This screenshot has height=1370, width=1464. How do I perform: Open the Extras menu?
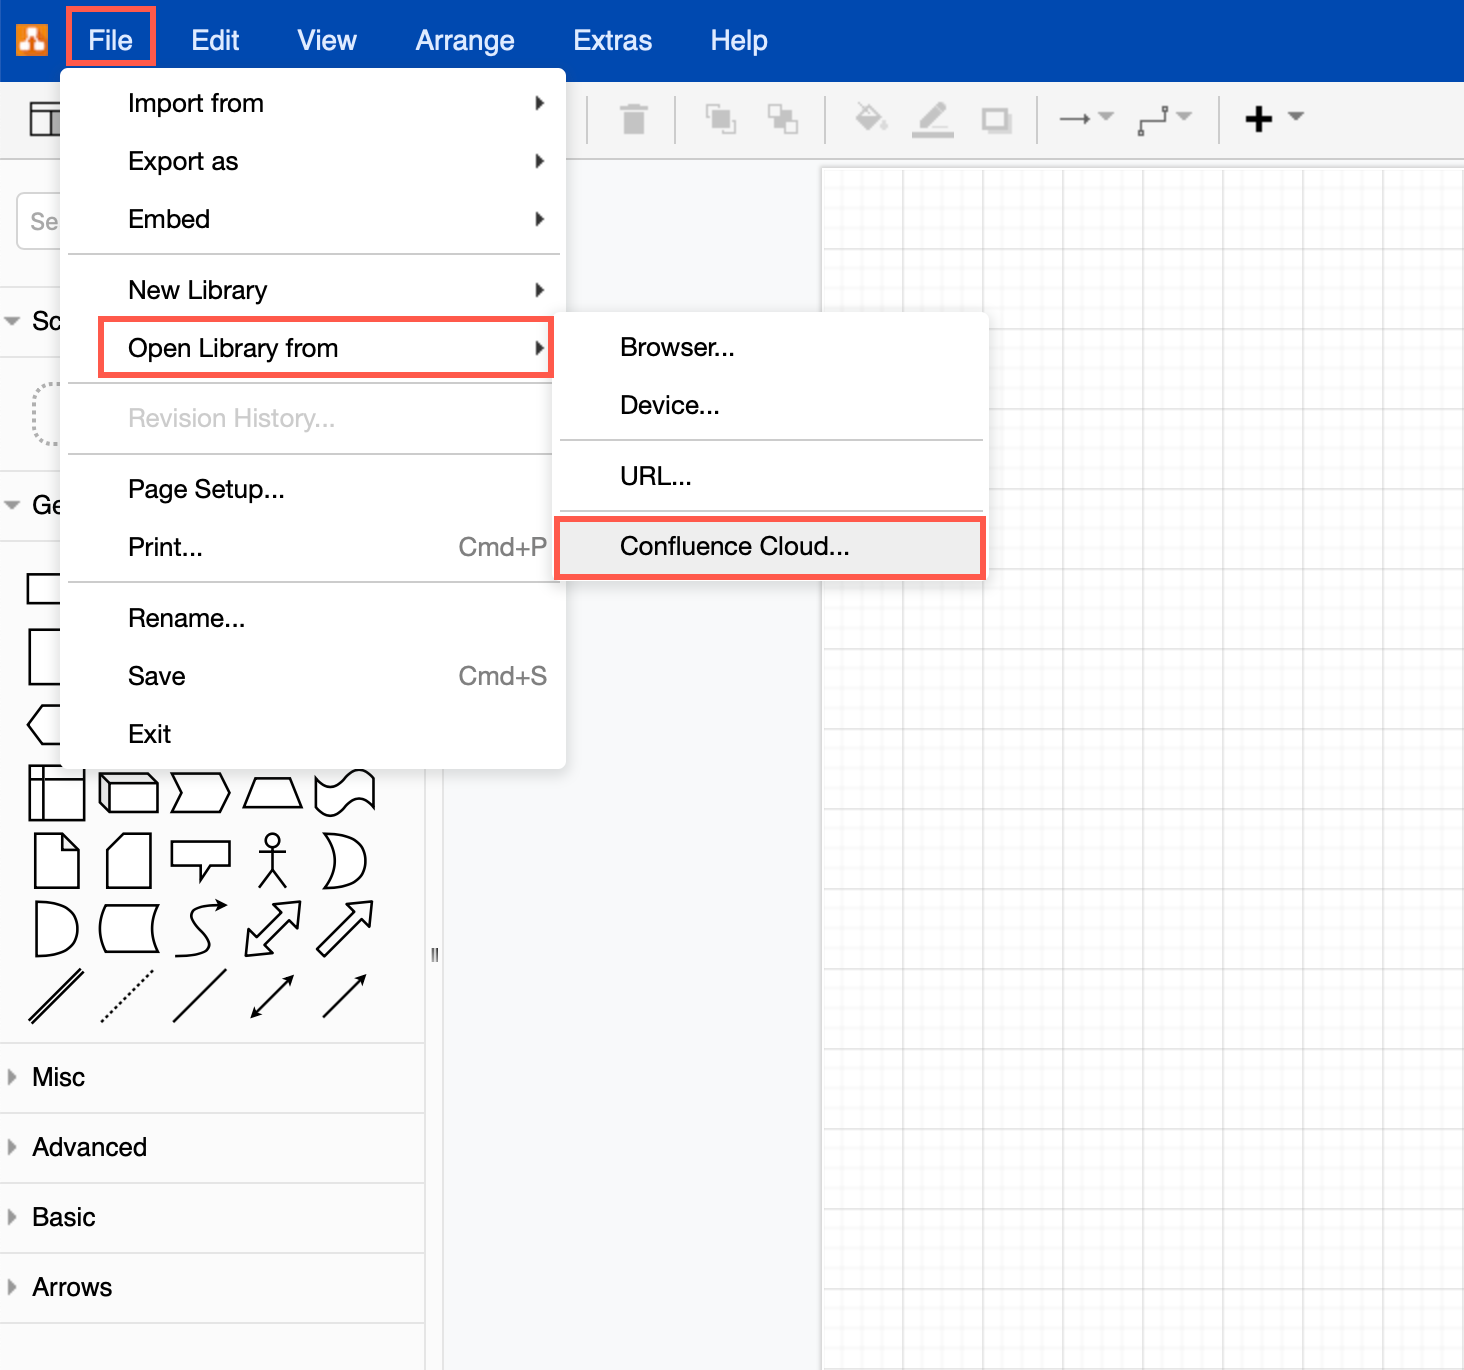click(612, 40)
